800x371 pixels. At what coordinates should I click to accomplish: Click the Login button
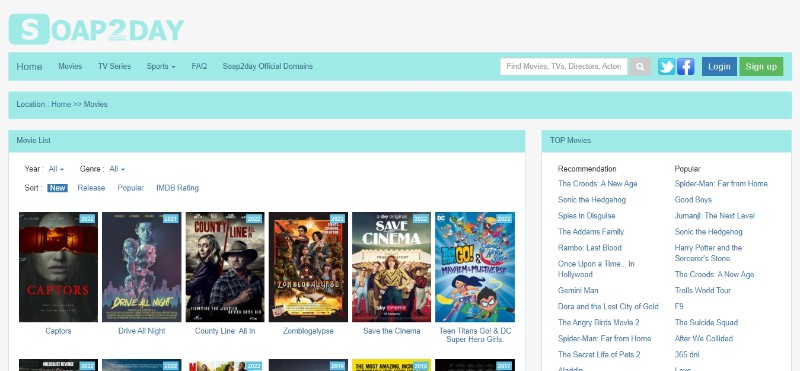719,66
